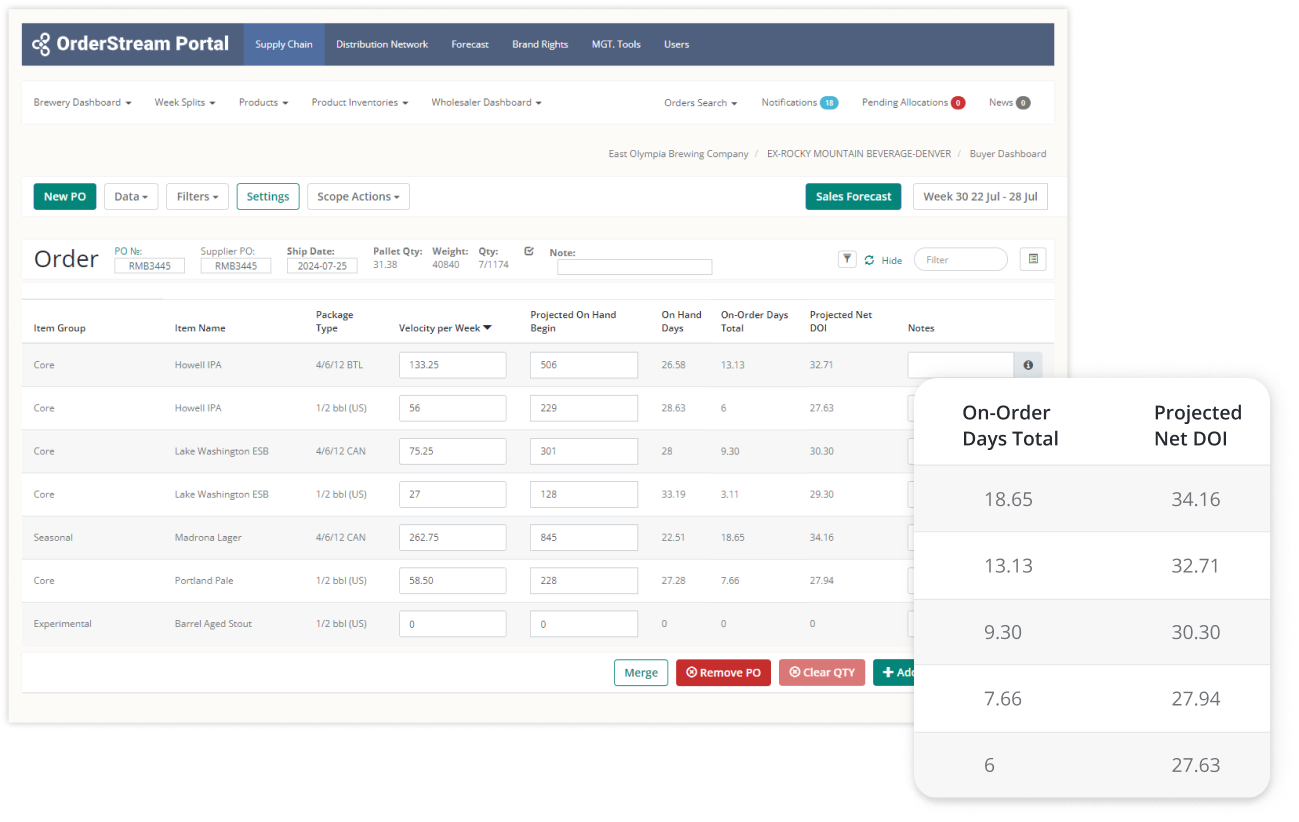1299x822 pixels.
Task: Expand the Scope Actions dropdown
Action: click(x=358, y=197)
